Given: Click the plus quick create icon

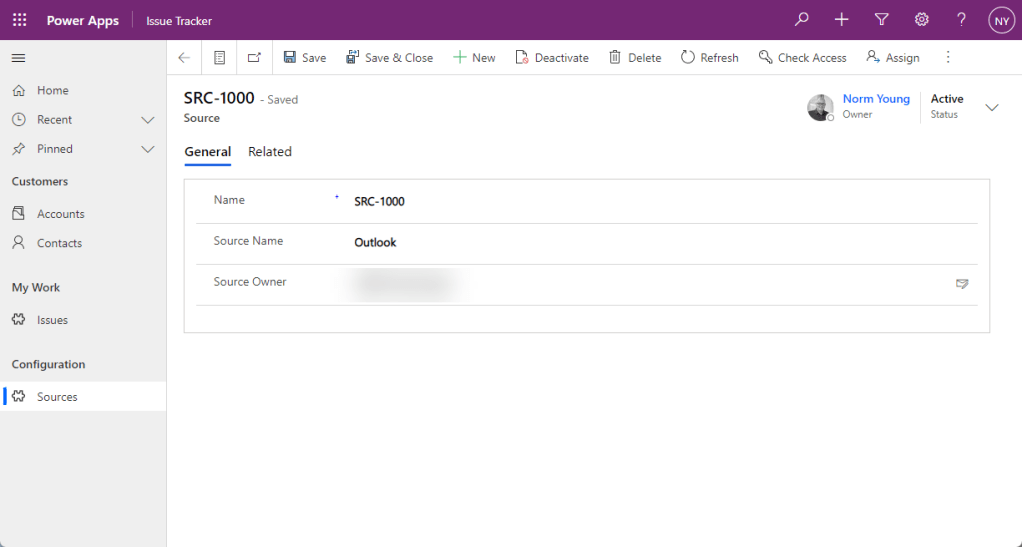Looking at the screenshot, I should [841, 20].
